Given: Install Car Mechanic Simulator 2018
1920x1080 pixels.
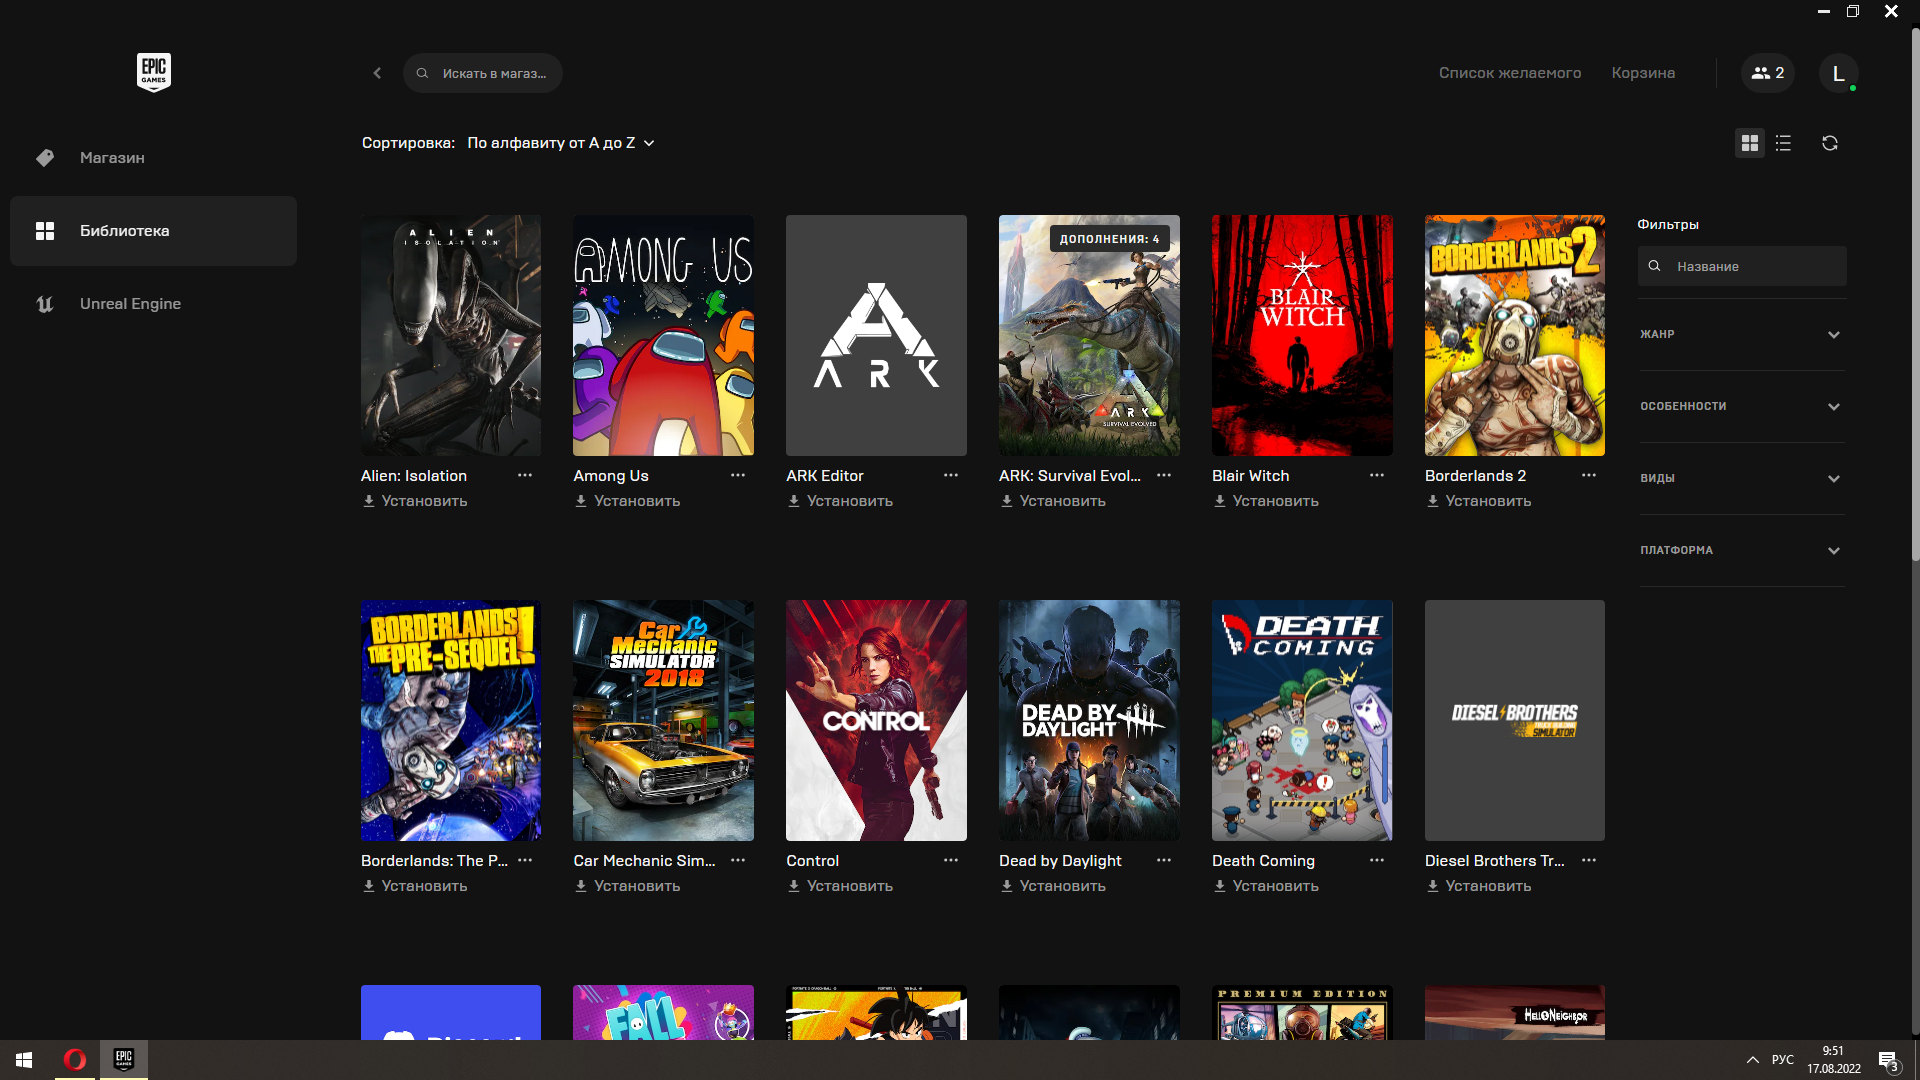Looking at the screenshot, I should pyautogui.click(x=627, y=886).
